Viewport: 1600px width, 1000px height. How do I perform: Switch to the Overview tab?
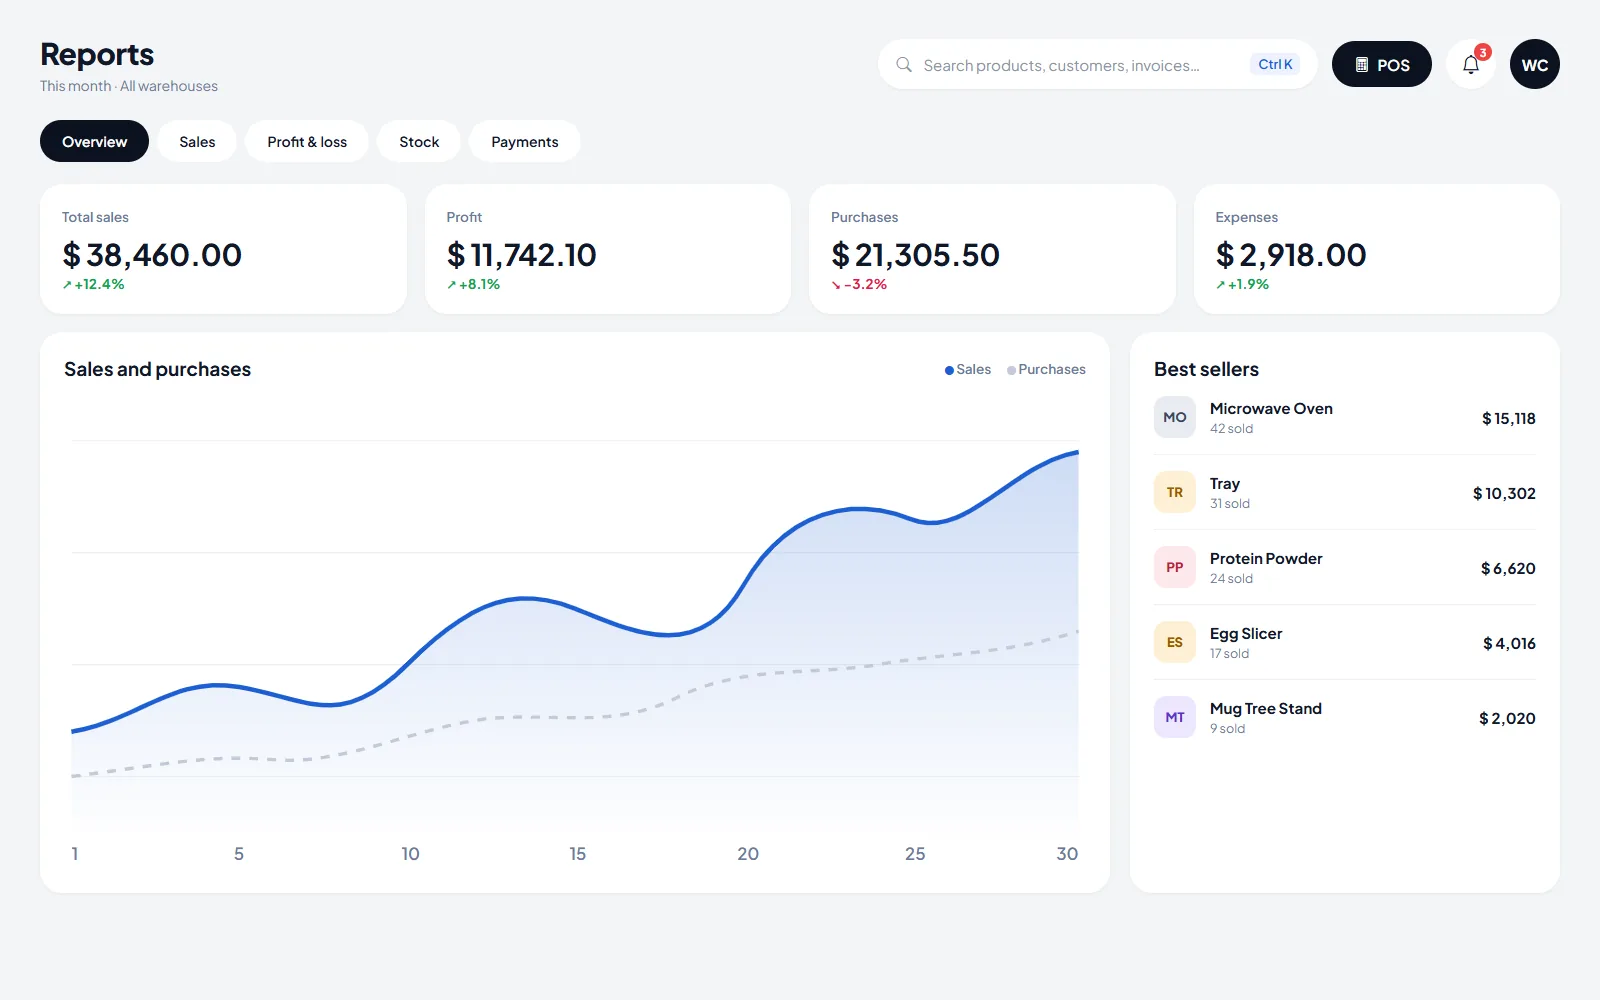coord(94,142)
